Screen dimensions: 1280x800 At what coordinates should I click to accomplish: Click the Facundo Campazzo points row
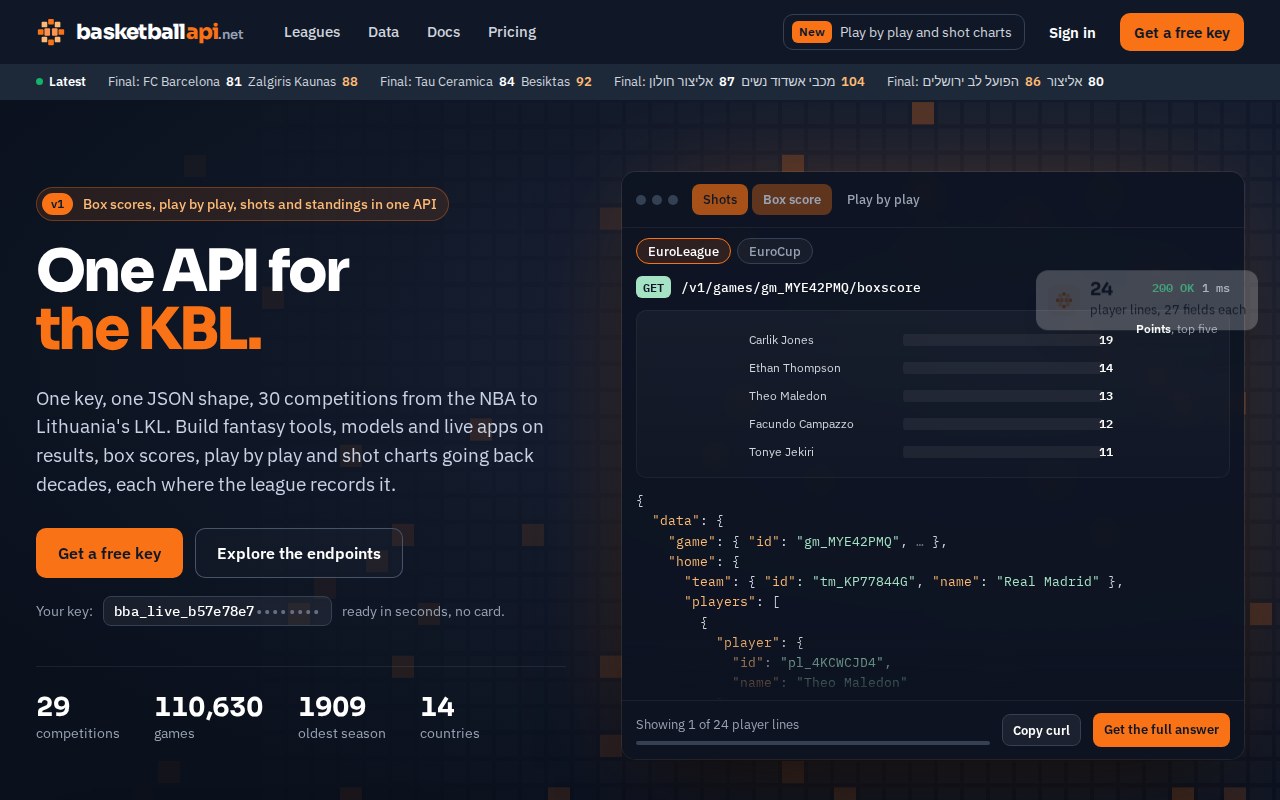pyautogui.click(x=931, y=424)
